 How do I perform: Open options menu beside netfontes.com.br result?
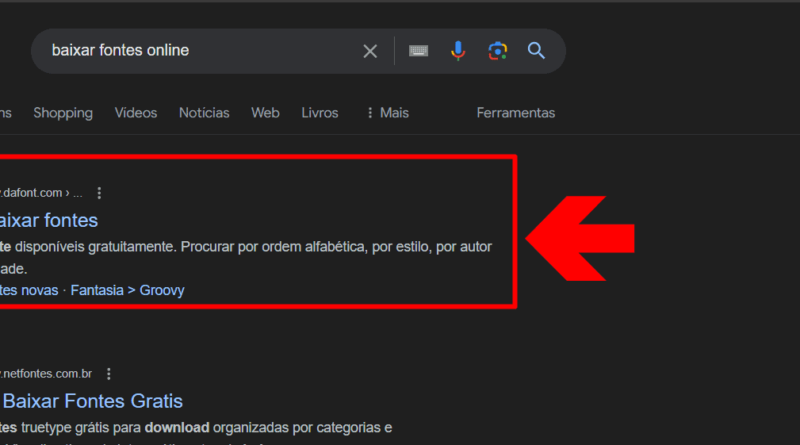(x=109, y=374)
